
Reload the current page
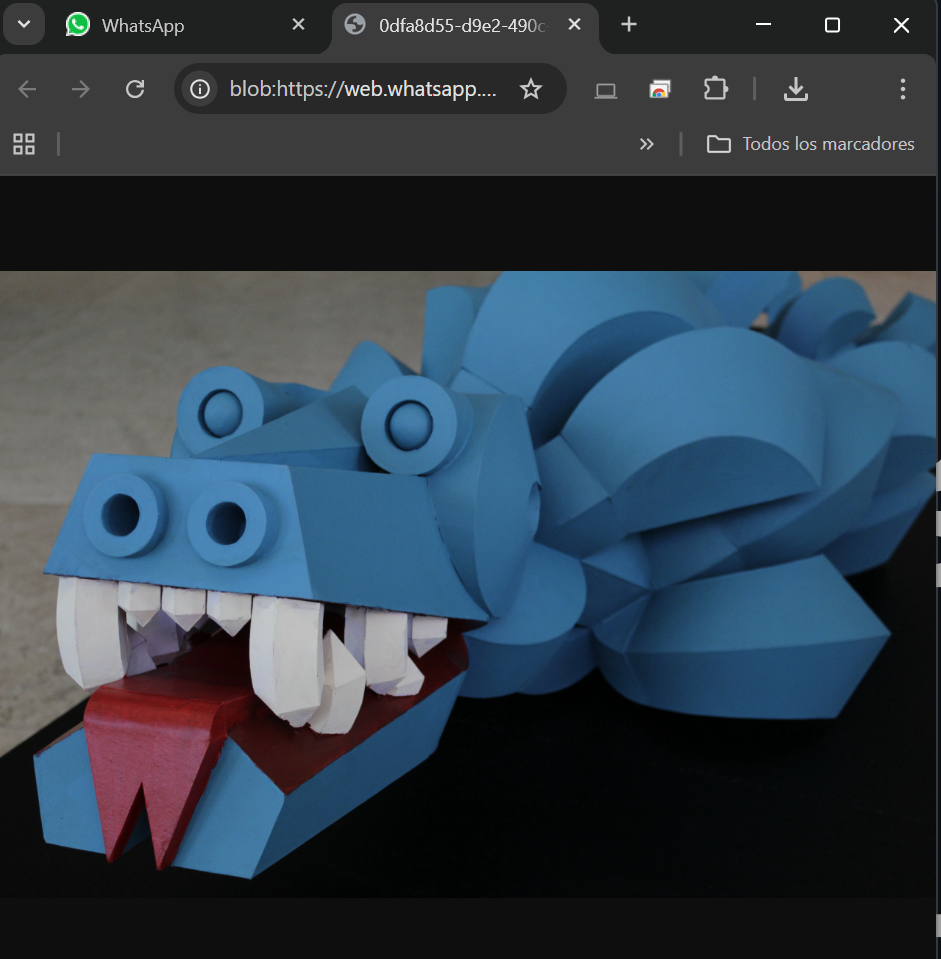tap(135, 90)
